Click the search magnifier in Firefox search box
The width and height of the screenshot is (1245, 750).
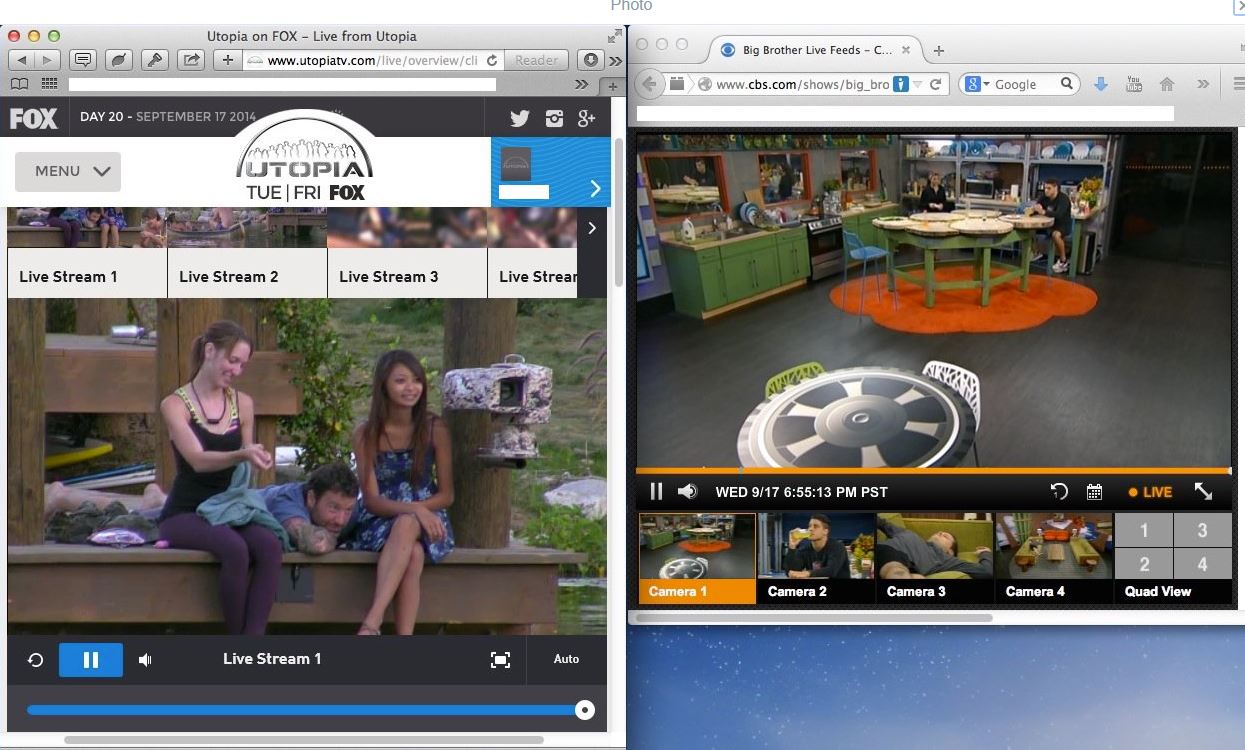(1067, 84)
